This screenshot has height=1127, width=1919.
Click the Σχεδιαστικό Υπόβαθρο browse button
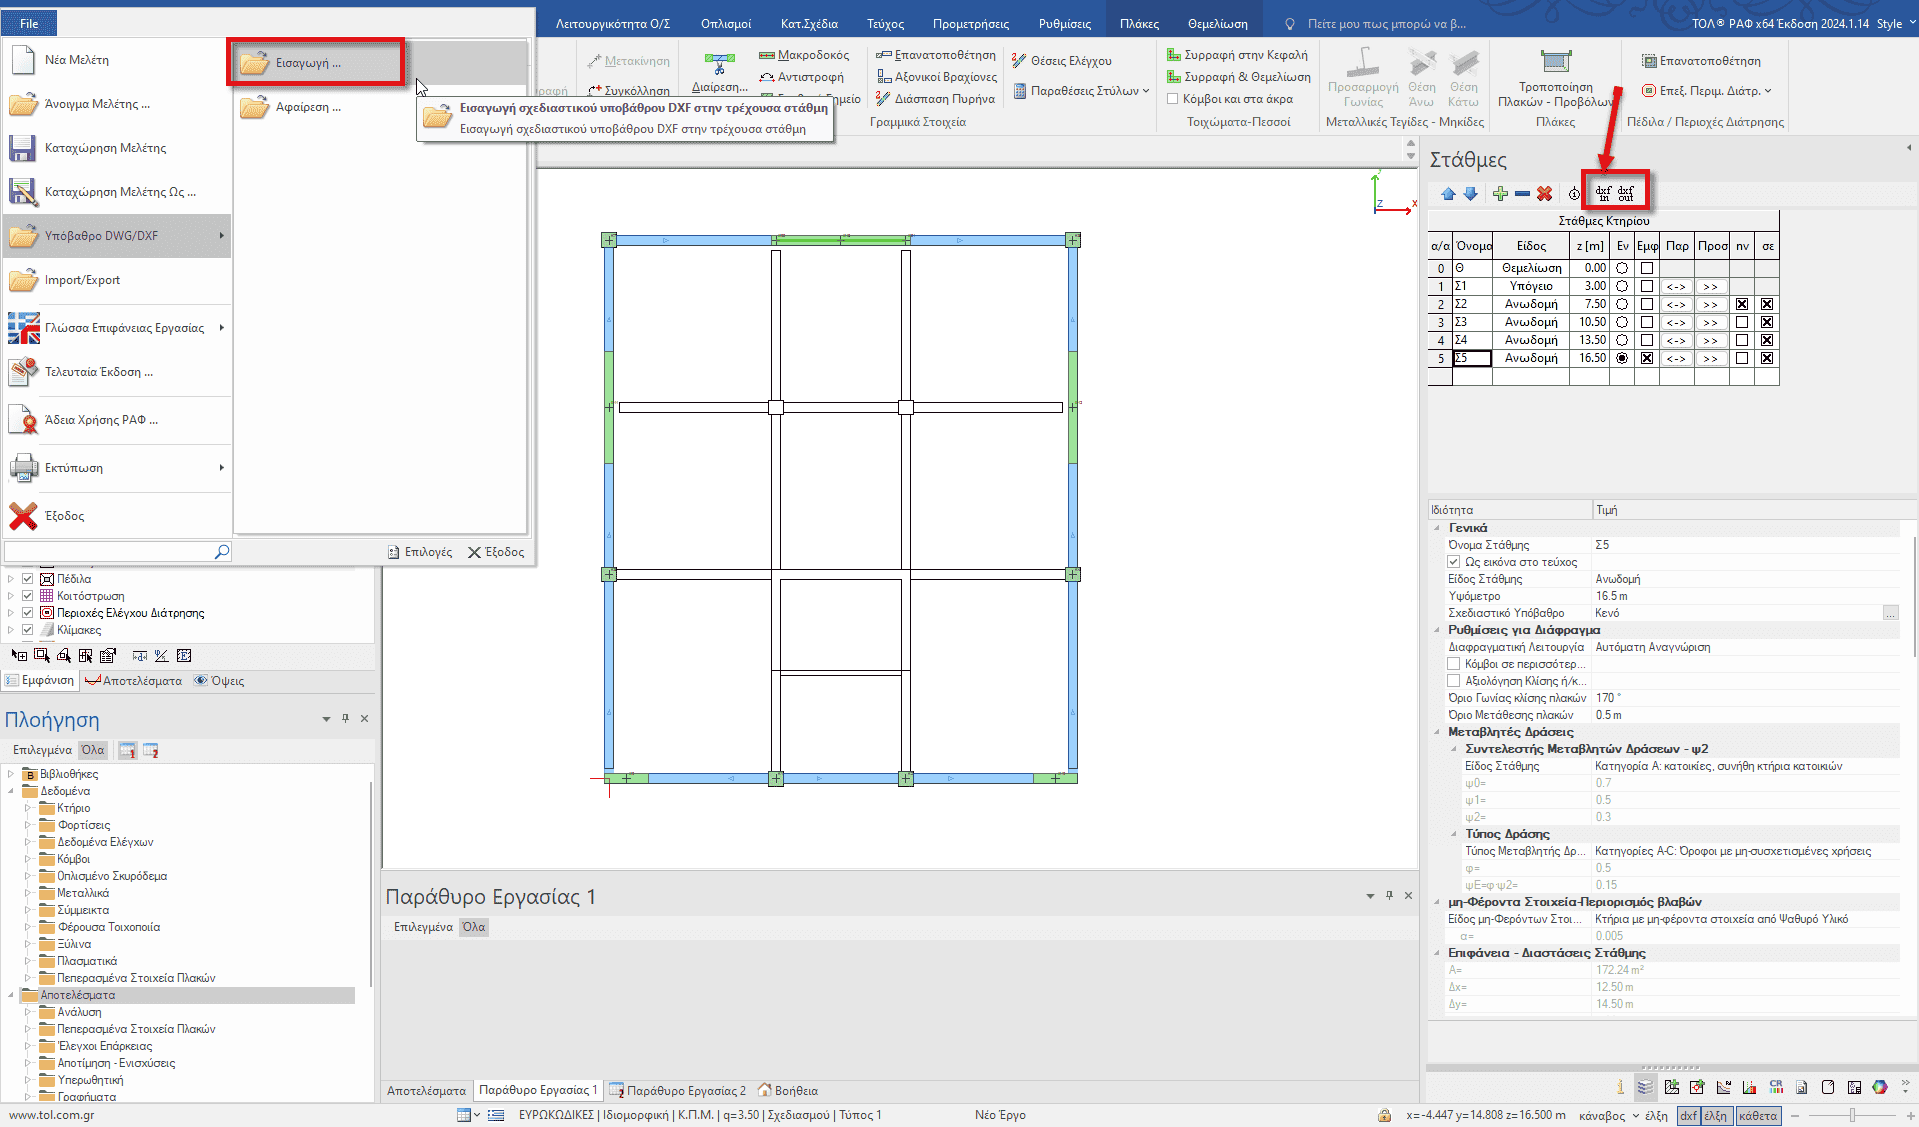pyautogui.click(x=1890, y=613)
